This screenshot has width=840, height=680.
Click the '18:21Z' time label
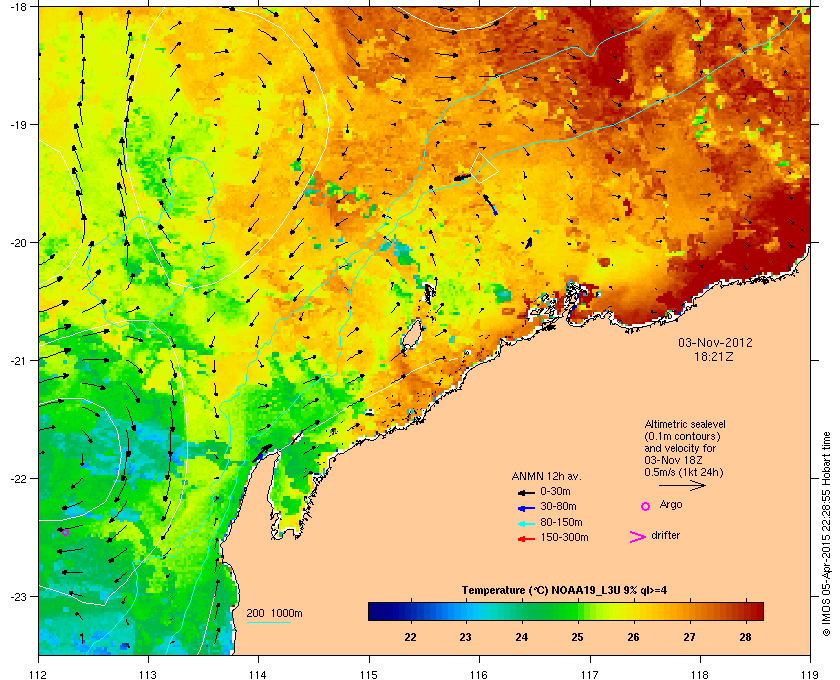tap(715, 356)
